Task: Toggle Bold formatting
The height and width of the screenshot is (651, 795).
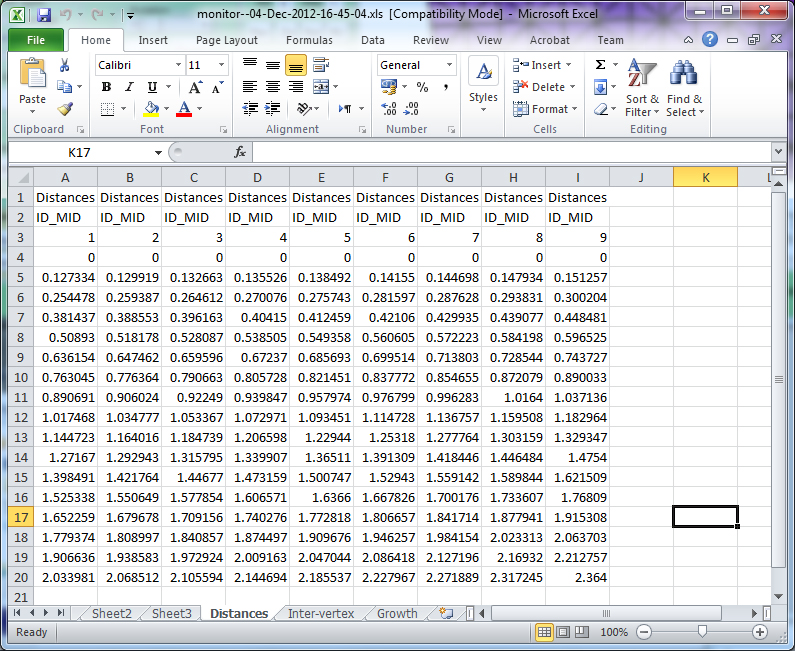Action: 106,87
